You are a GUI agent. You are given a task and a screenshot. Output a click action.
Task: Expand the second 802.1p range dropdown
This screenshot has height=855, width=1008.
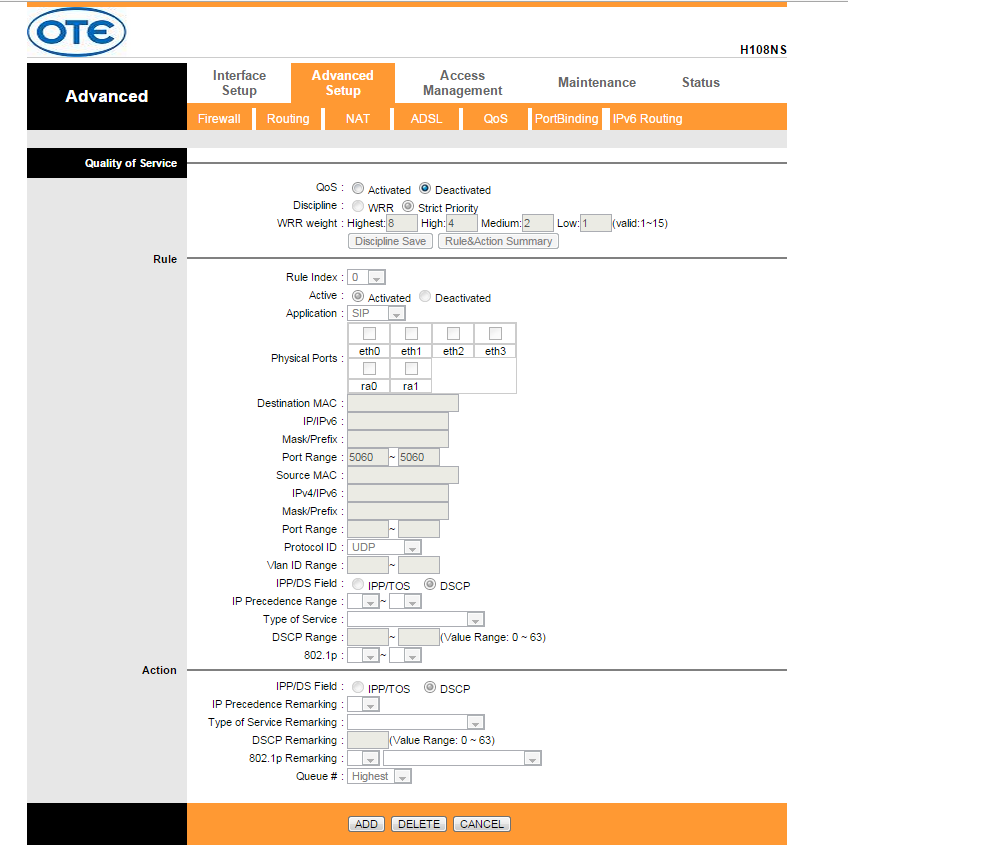click(406, 655)
